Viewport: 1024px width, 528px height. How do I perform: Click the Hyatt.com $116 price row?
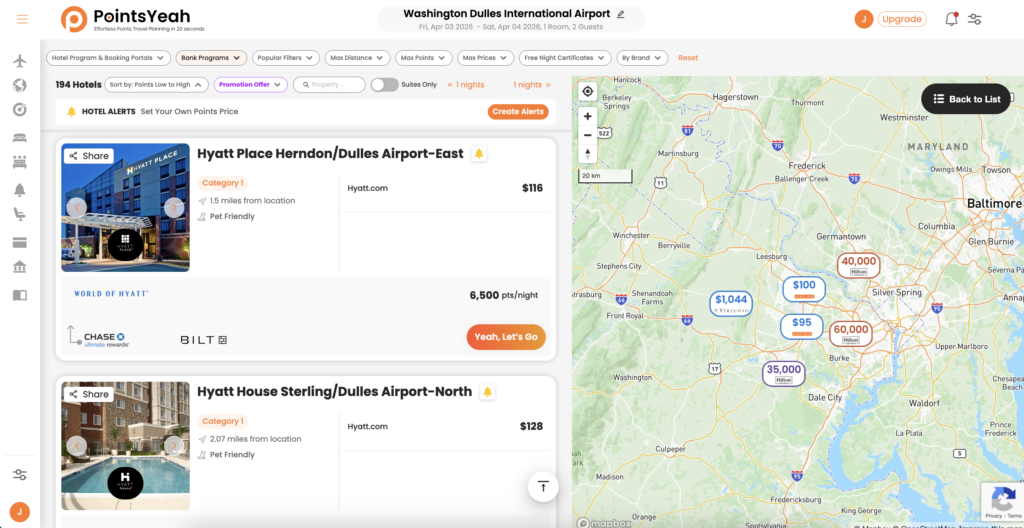point(445,188)
